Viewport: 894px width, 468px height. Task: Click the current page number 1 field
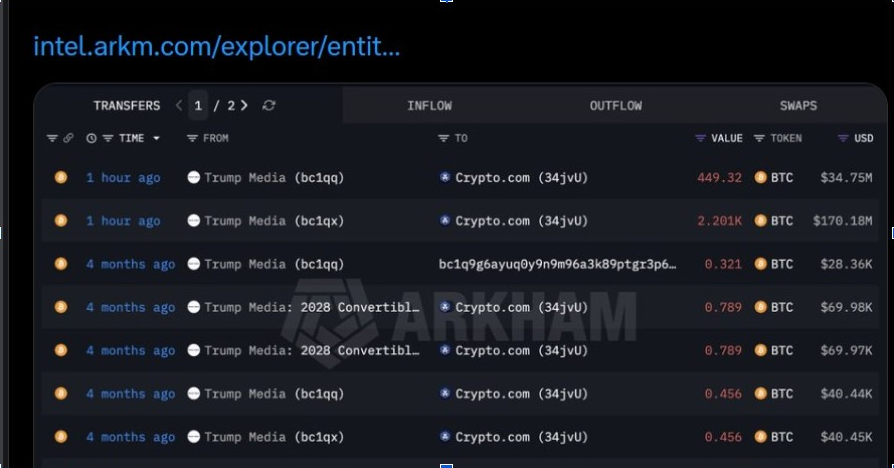tap(198, 105)
